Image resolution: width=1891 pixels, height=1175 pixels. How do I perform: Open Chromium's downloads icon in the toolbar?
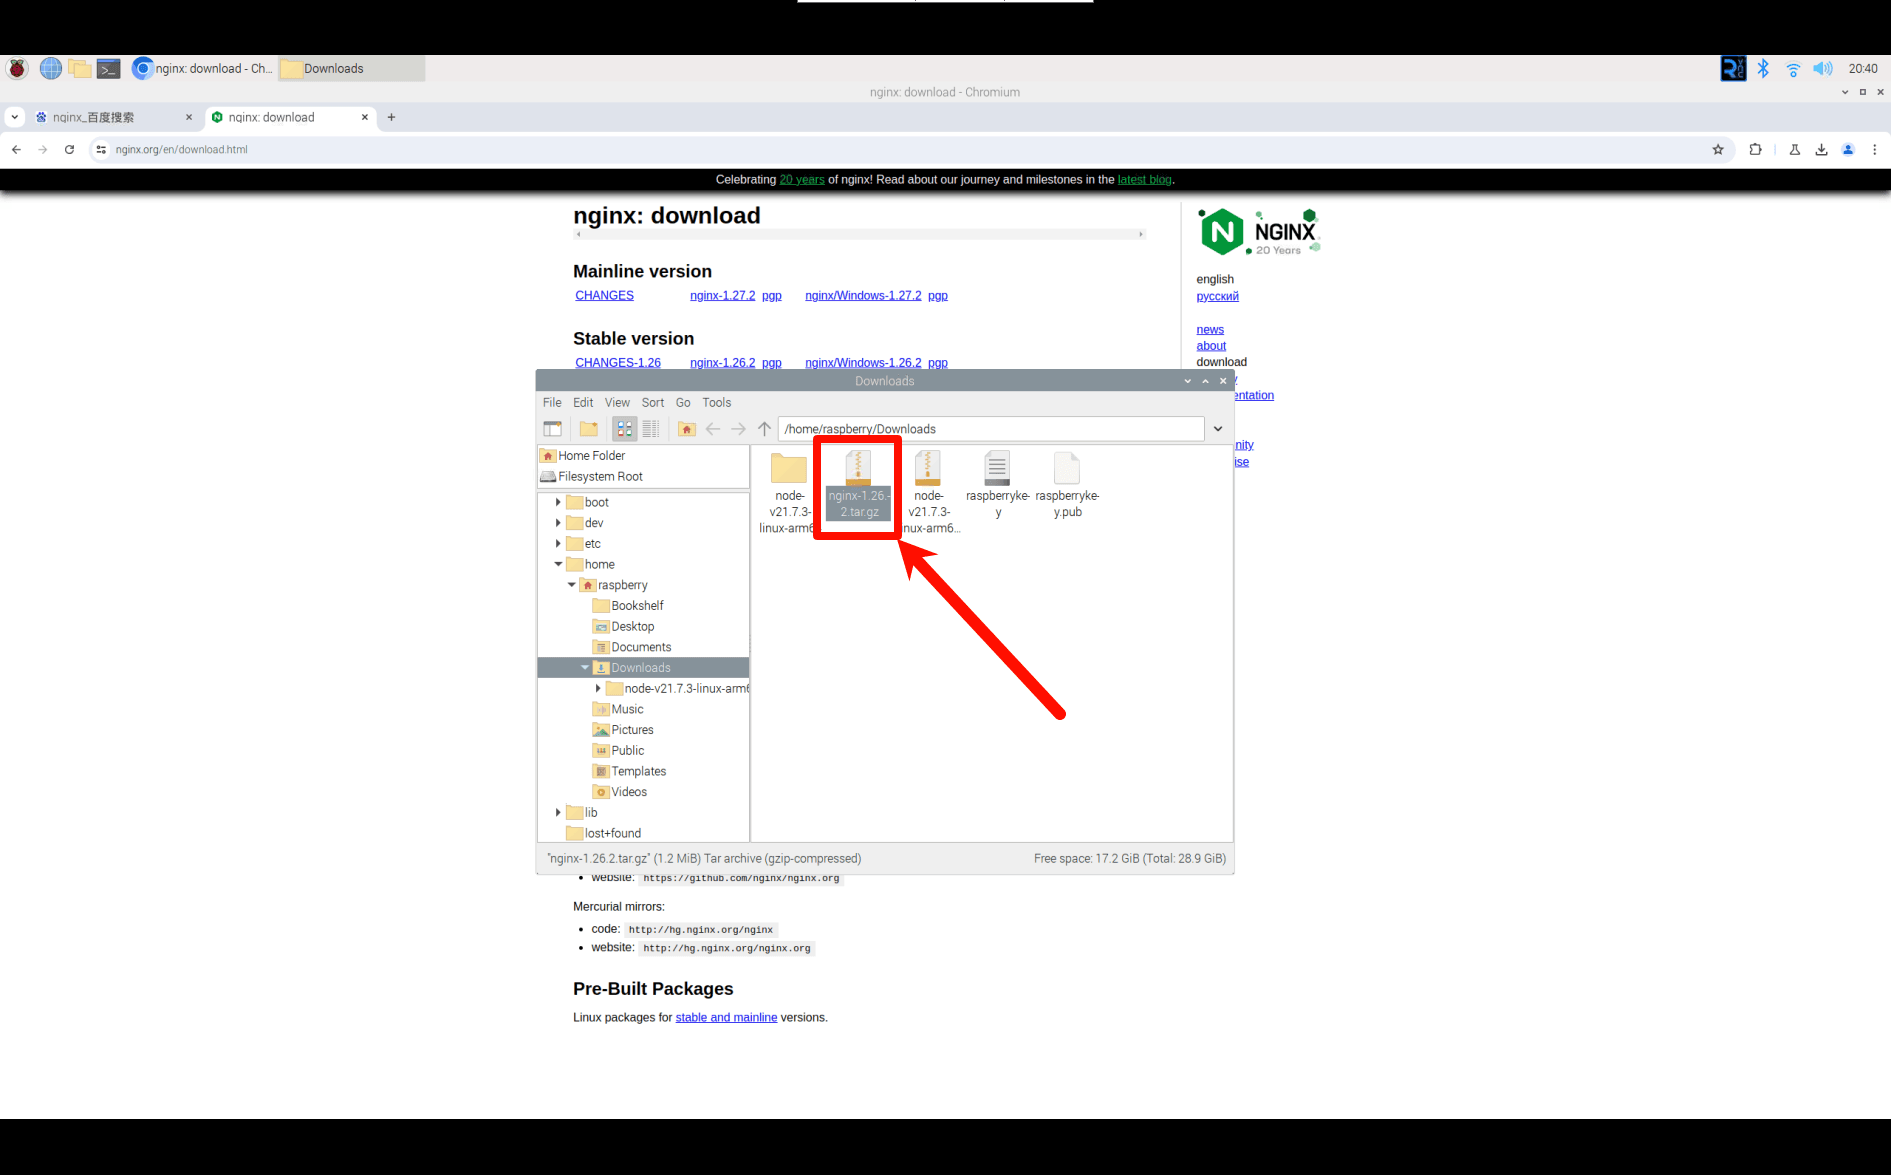click(1821, 149)
